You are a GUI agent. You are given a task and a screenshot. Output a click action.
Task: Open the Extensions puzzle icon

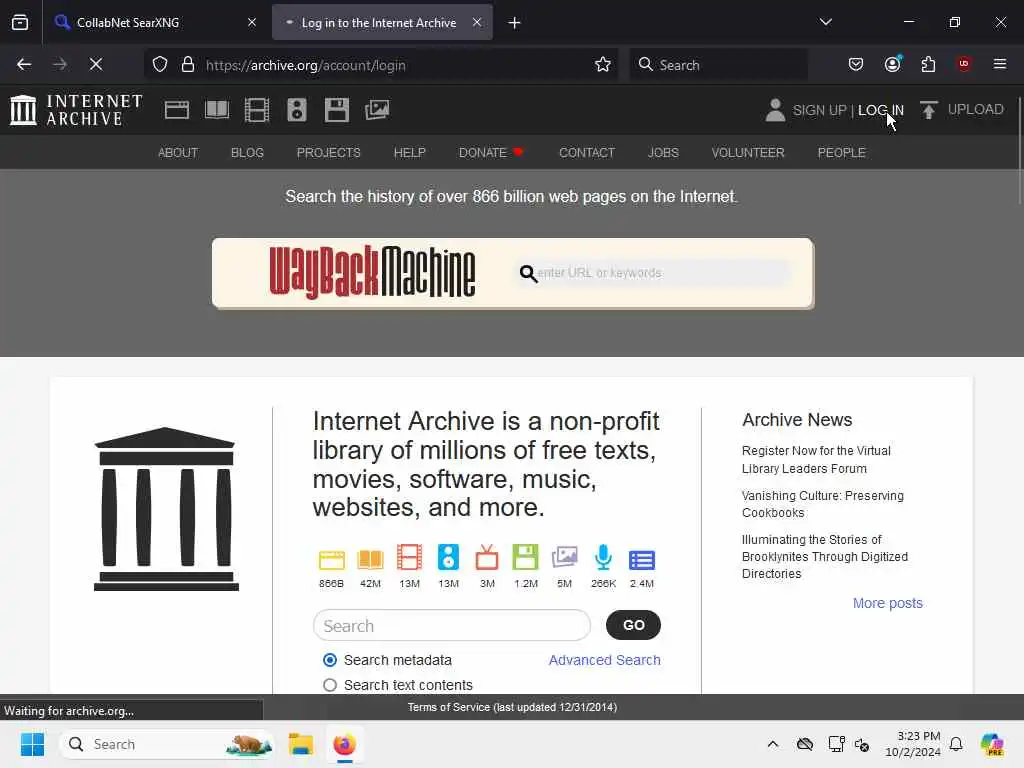point(928,64)
